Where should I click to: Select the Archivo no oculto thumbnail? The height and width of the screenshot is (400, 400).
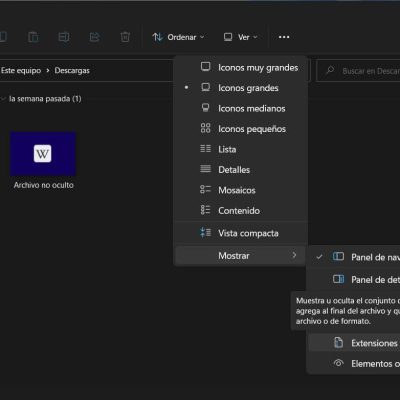[x=43, y=154]
